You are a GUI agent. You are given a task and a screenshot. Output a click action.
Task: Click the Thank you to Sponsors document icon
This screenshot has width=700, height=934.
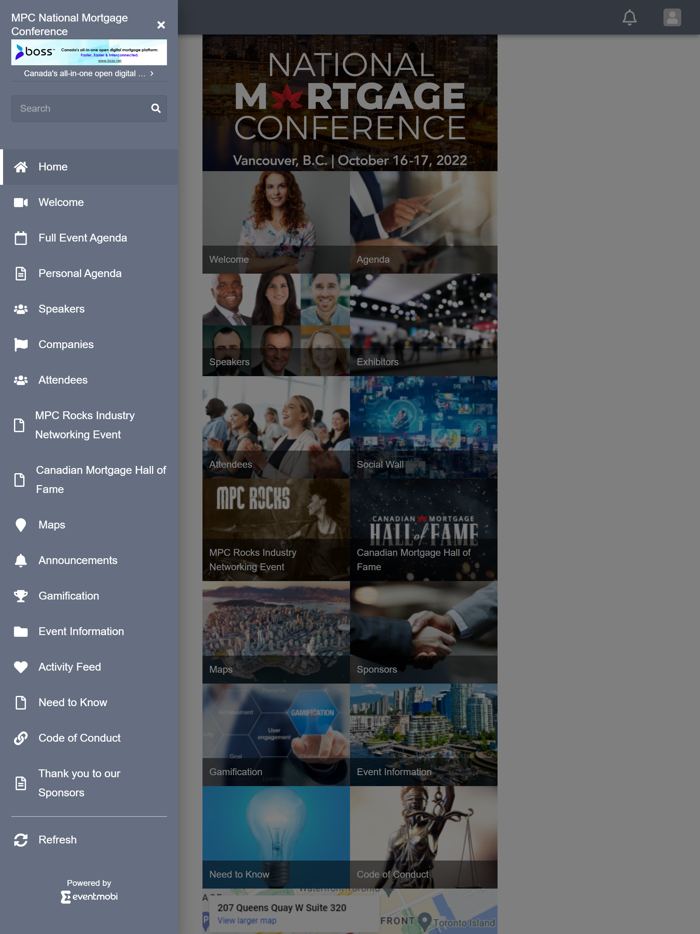coord(21,783)
